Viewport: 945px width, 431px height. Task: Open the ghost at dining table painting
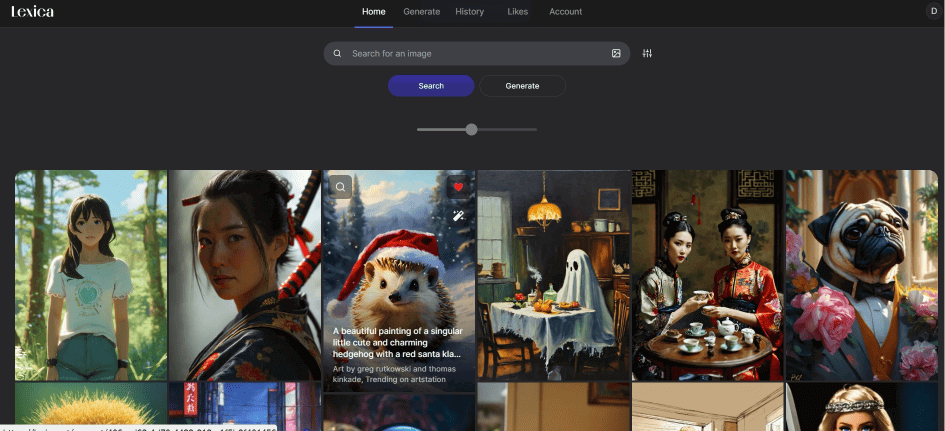pyautogui.click(x=554, y=275)
